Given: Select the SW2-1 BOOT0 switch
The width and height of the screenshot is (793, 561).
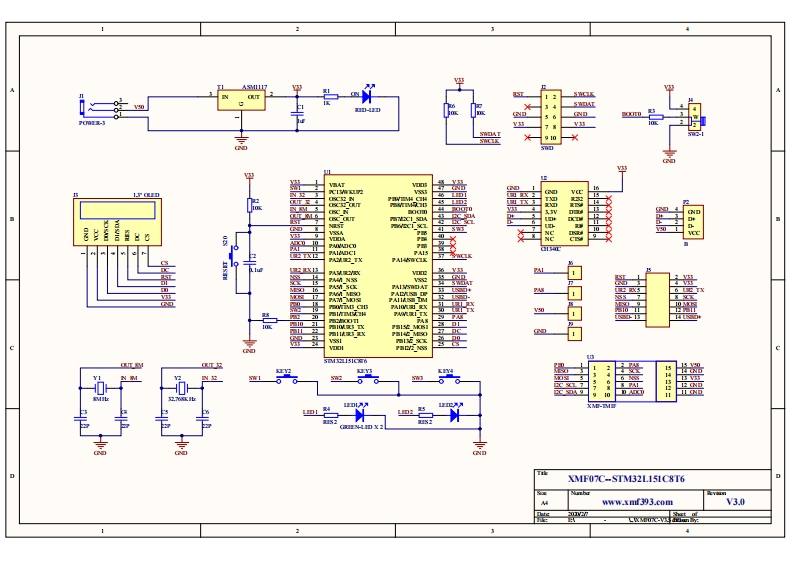Looking at the screenshot, I should click(x=693, y=114).
